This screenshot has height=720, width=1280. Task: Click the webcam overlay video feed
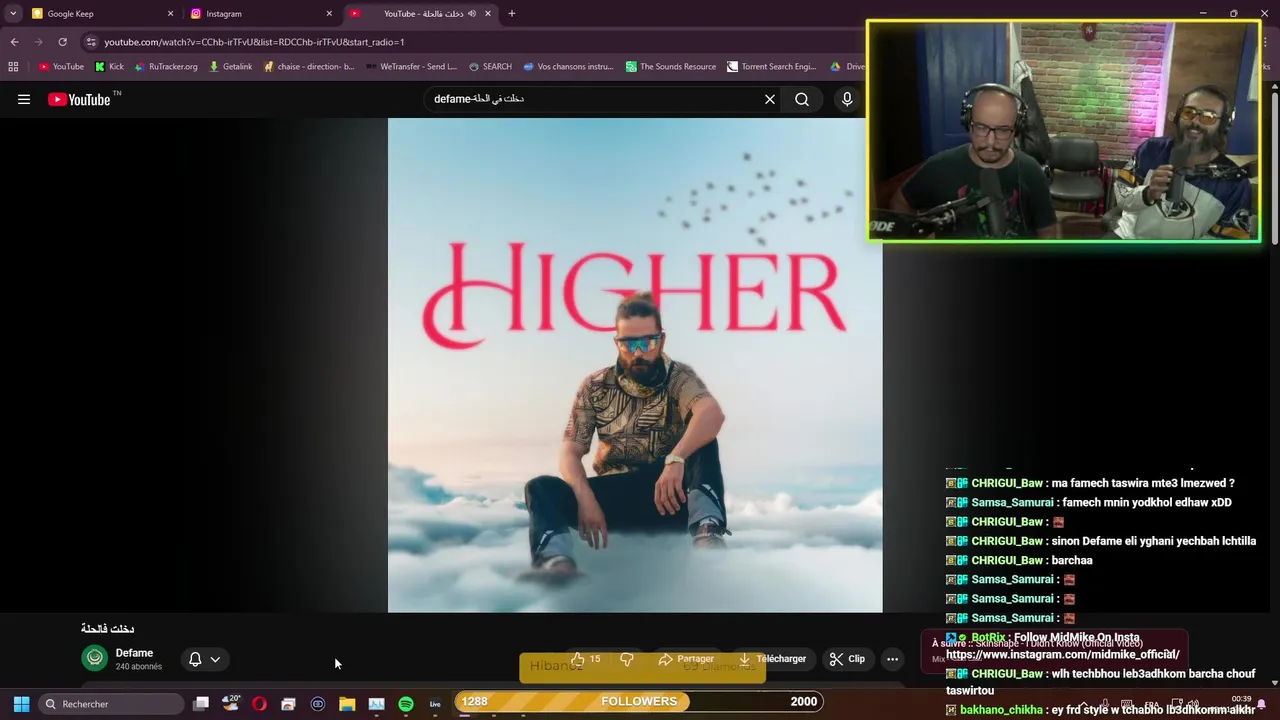[x=1064, y=131]
